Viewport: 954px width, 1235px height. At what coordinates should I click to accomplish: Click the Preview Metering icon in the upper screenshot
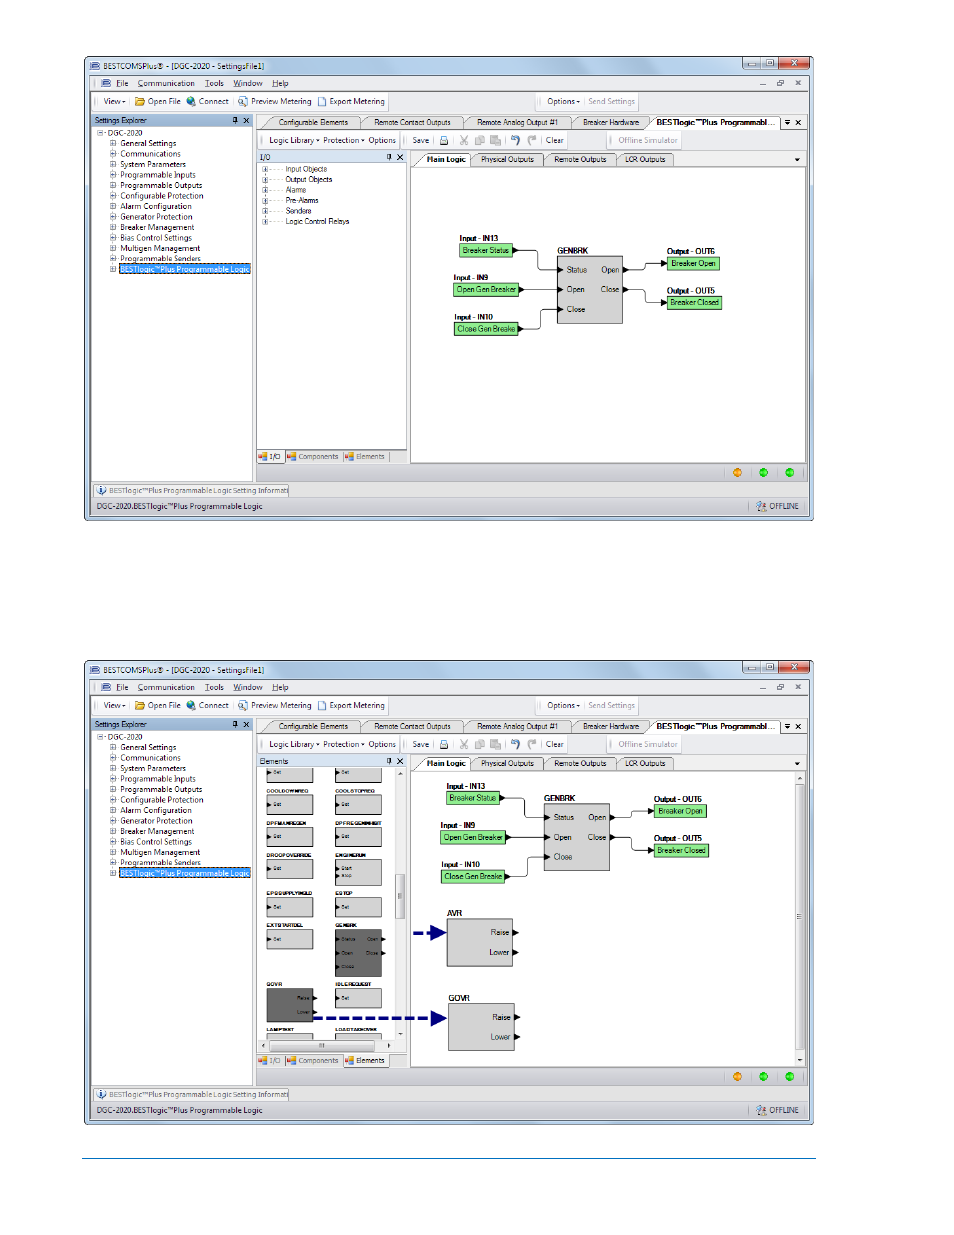coord(243,101)
